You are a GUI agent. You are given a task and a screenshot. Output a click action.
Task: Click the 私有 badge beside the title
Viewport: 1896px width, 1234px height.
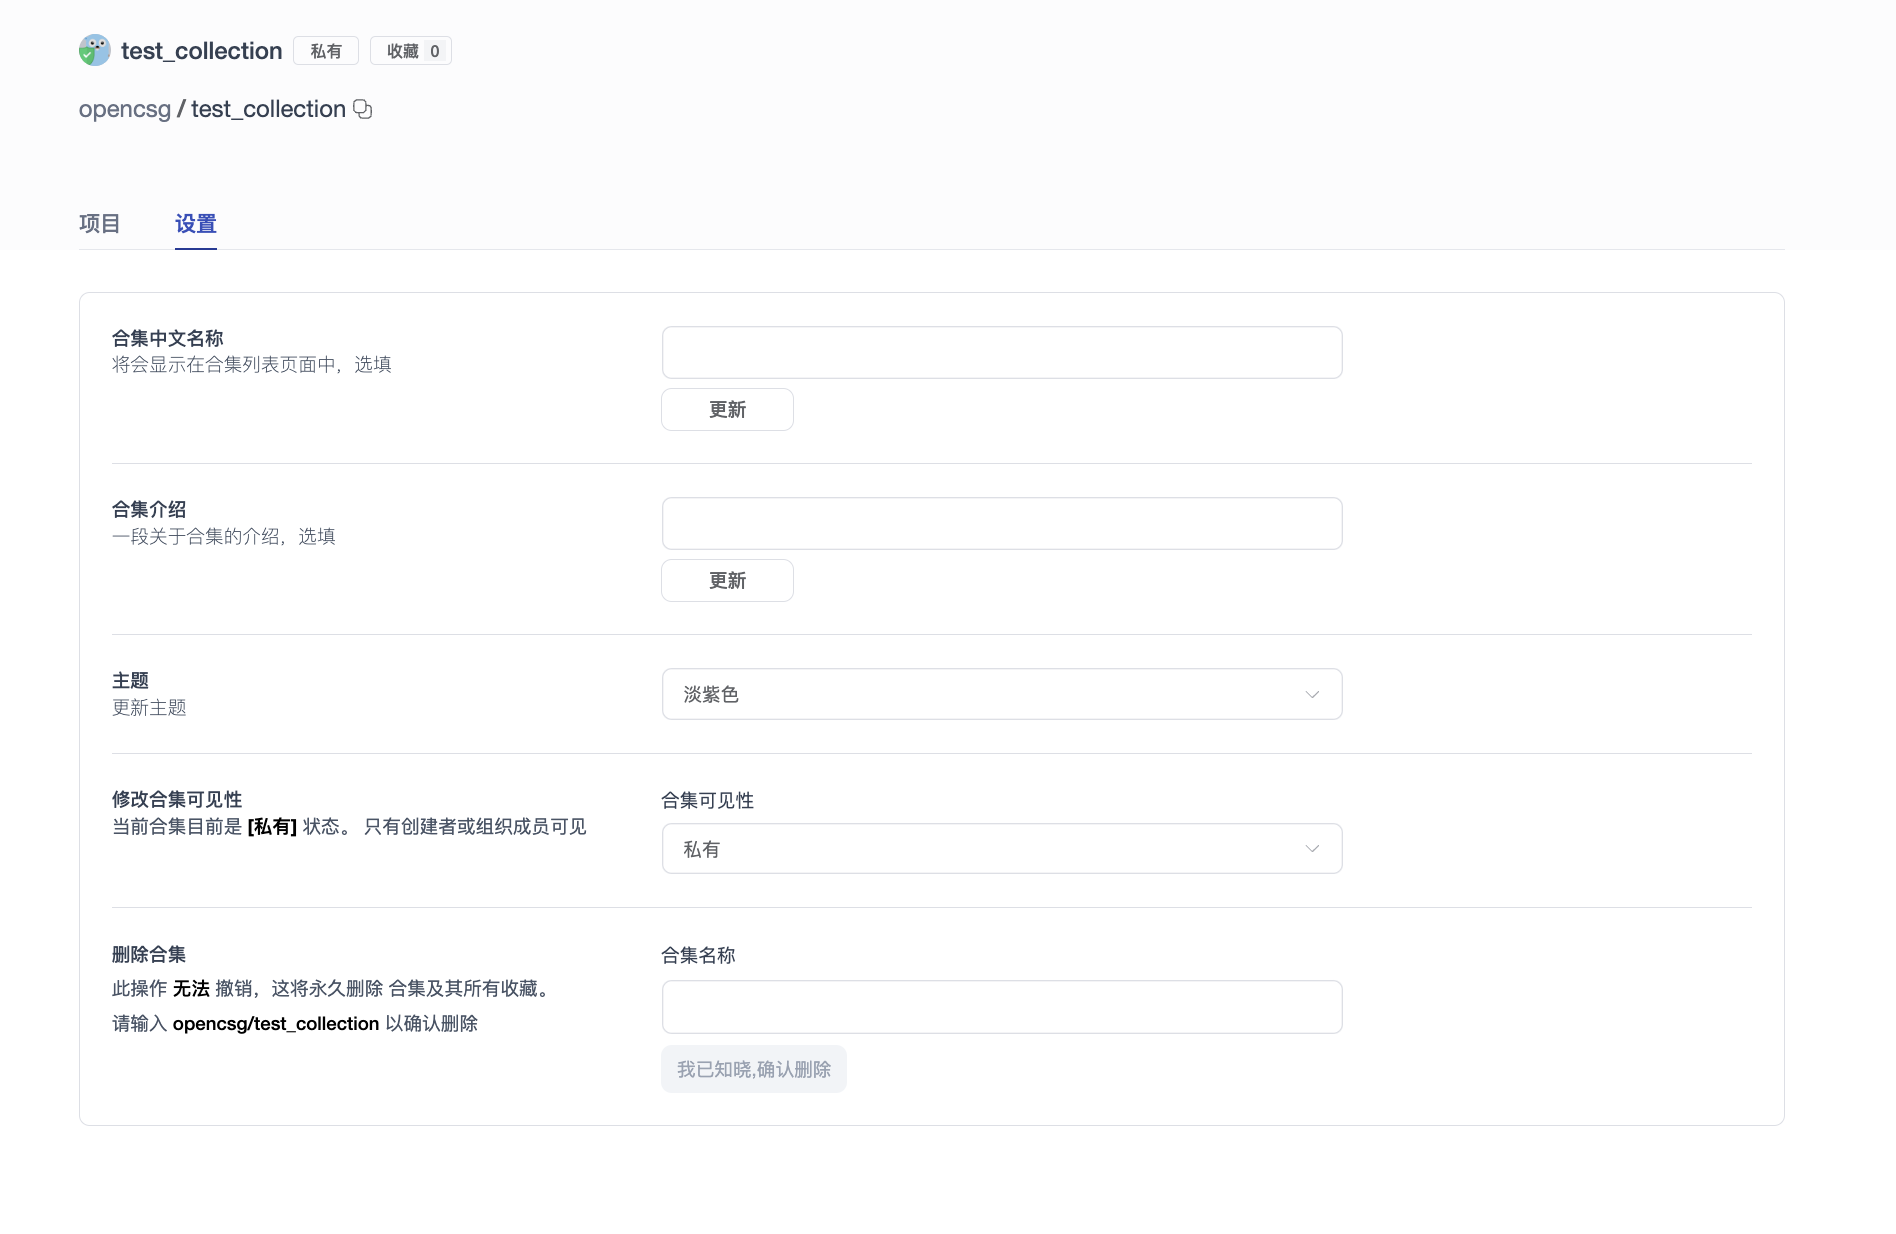(326, 51)
